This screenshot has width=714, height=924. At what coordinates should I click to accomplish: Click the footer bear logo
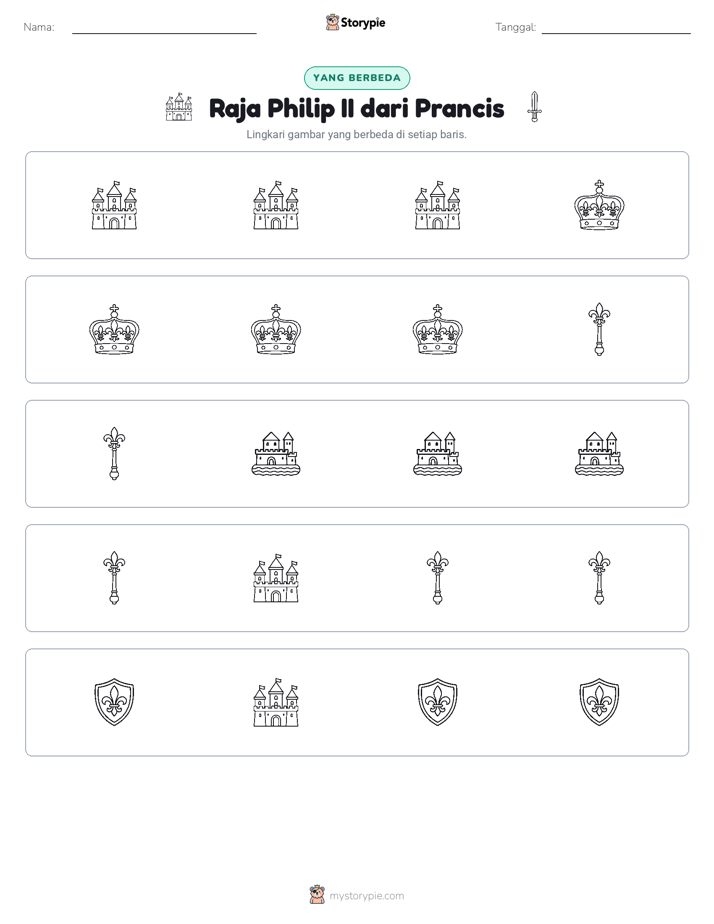[317, 895]
